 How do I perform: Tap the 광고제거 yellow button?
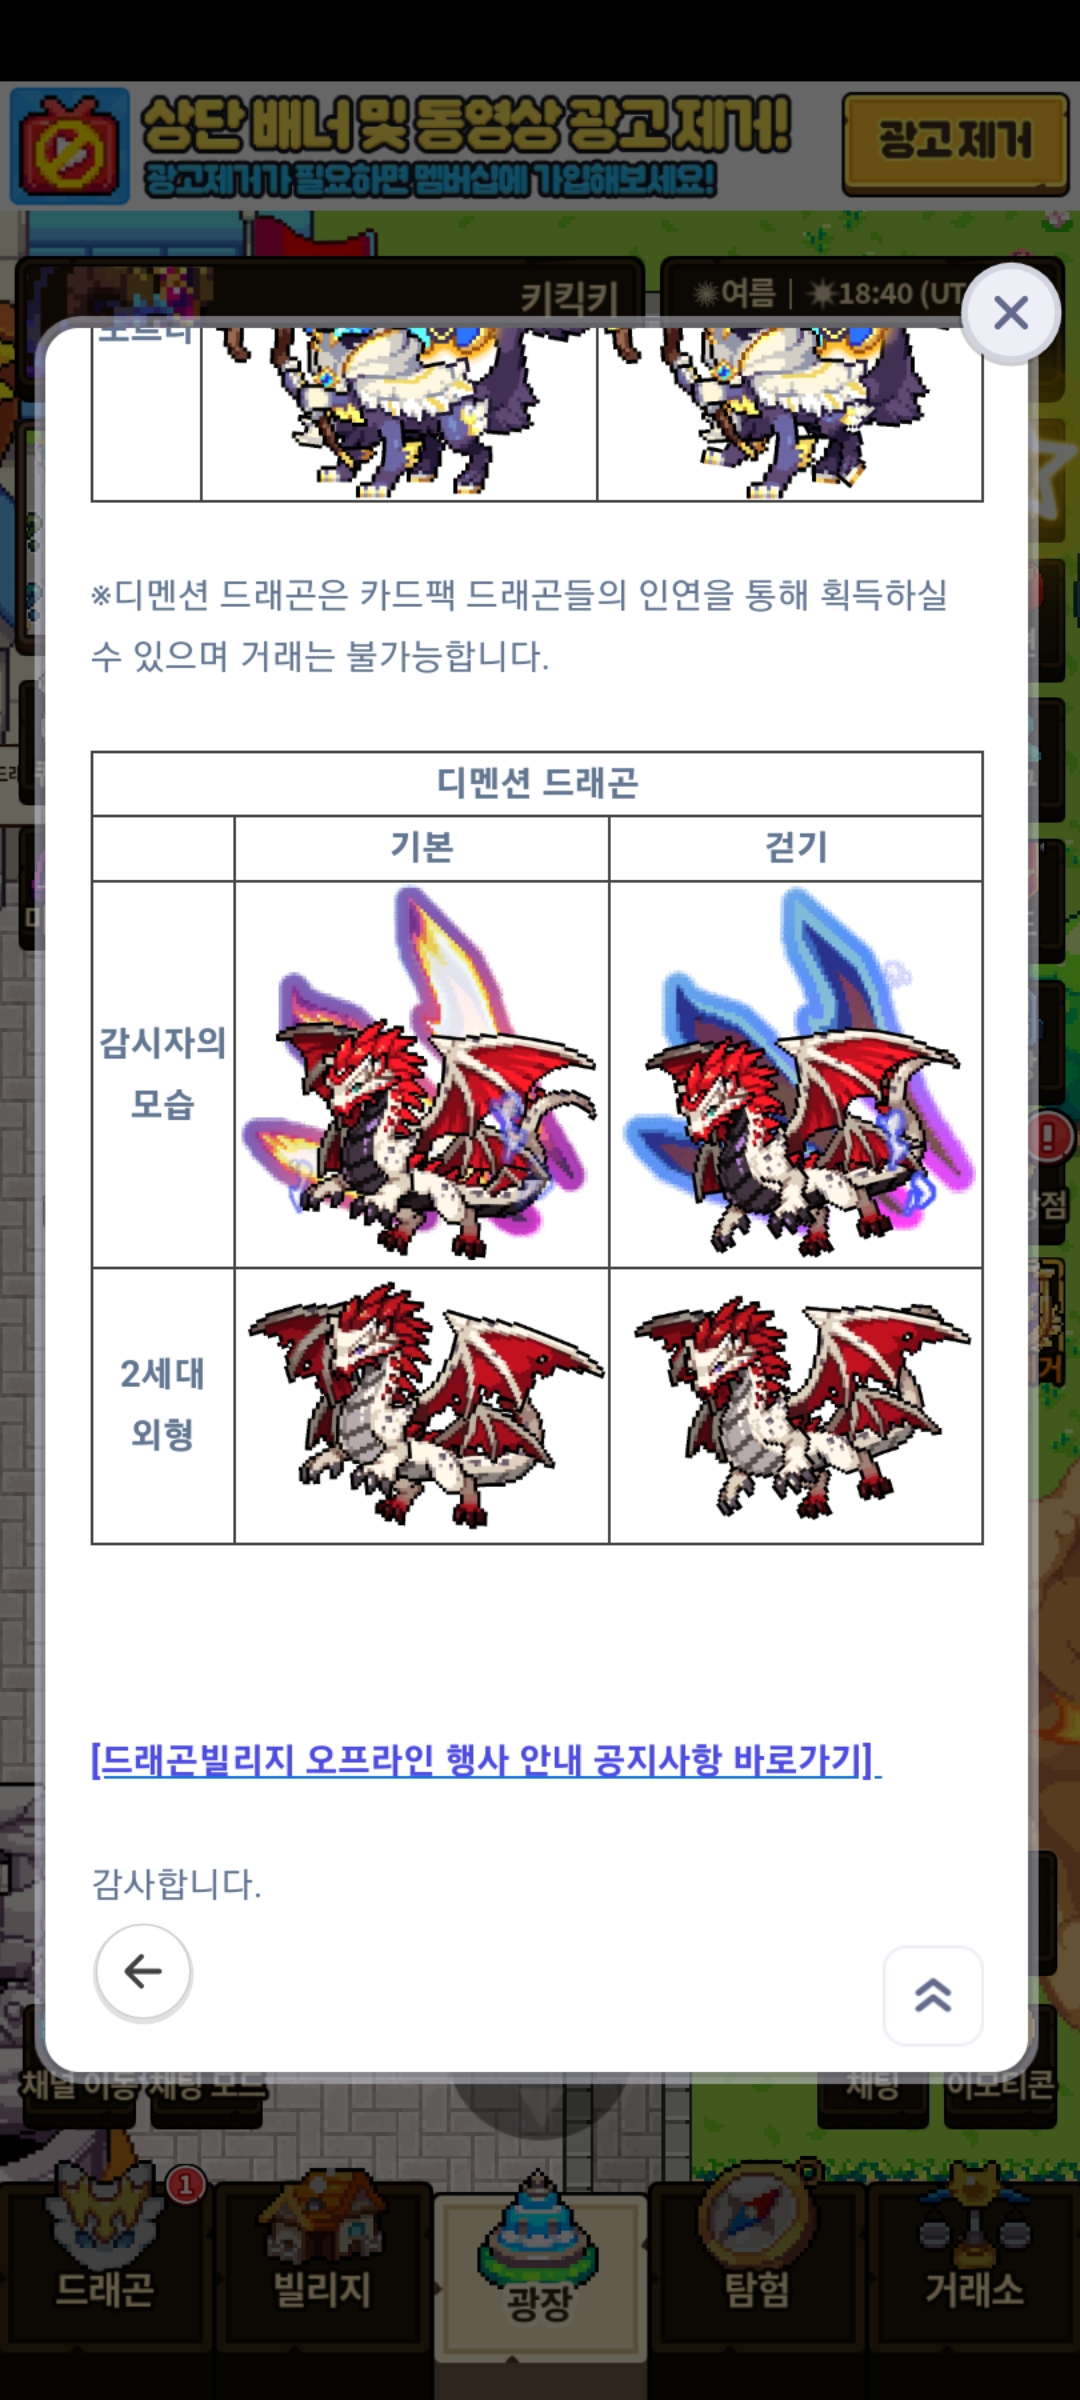pos(955,143)
